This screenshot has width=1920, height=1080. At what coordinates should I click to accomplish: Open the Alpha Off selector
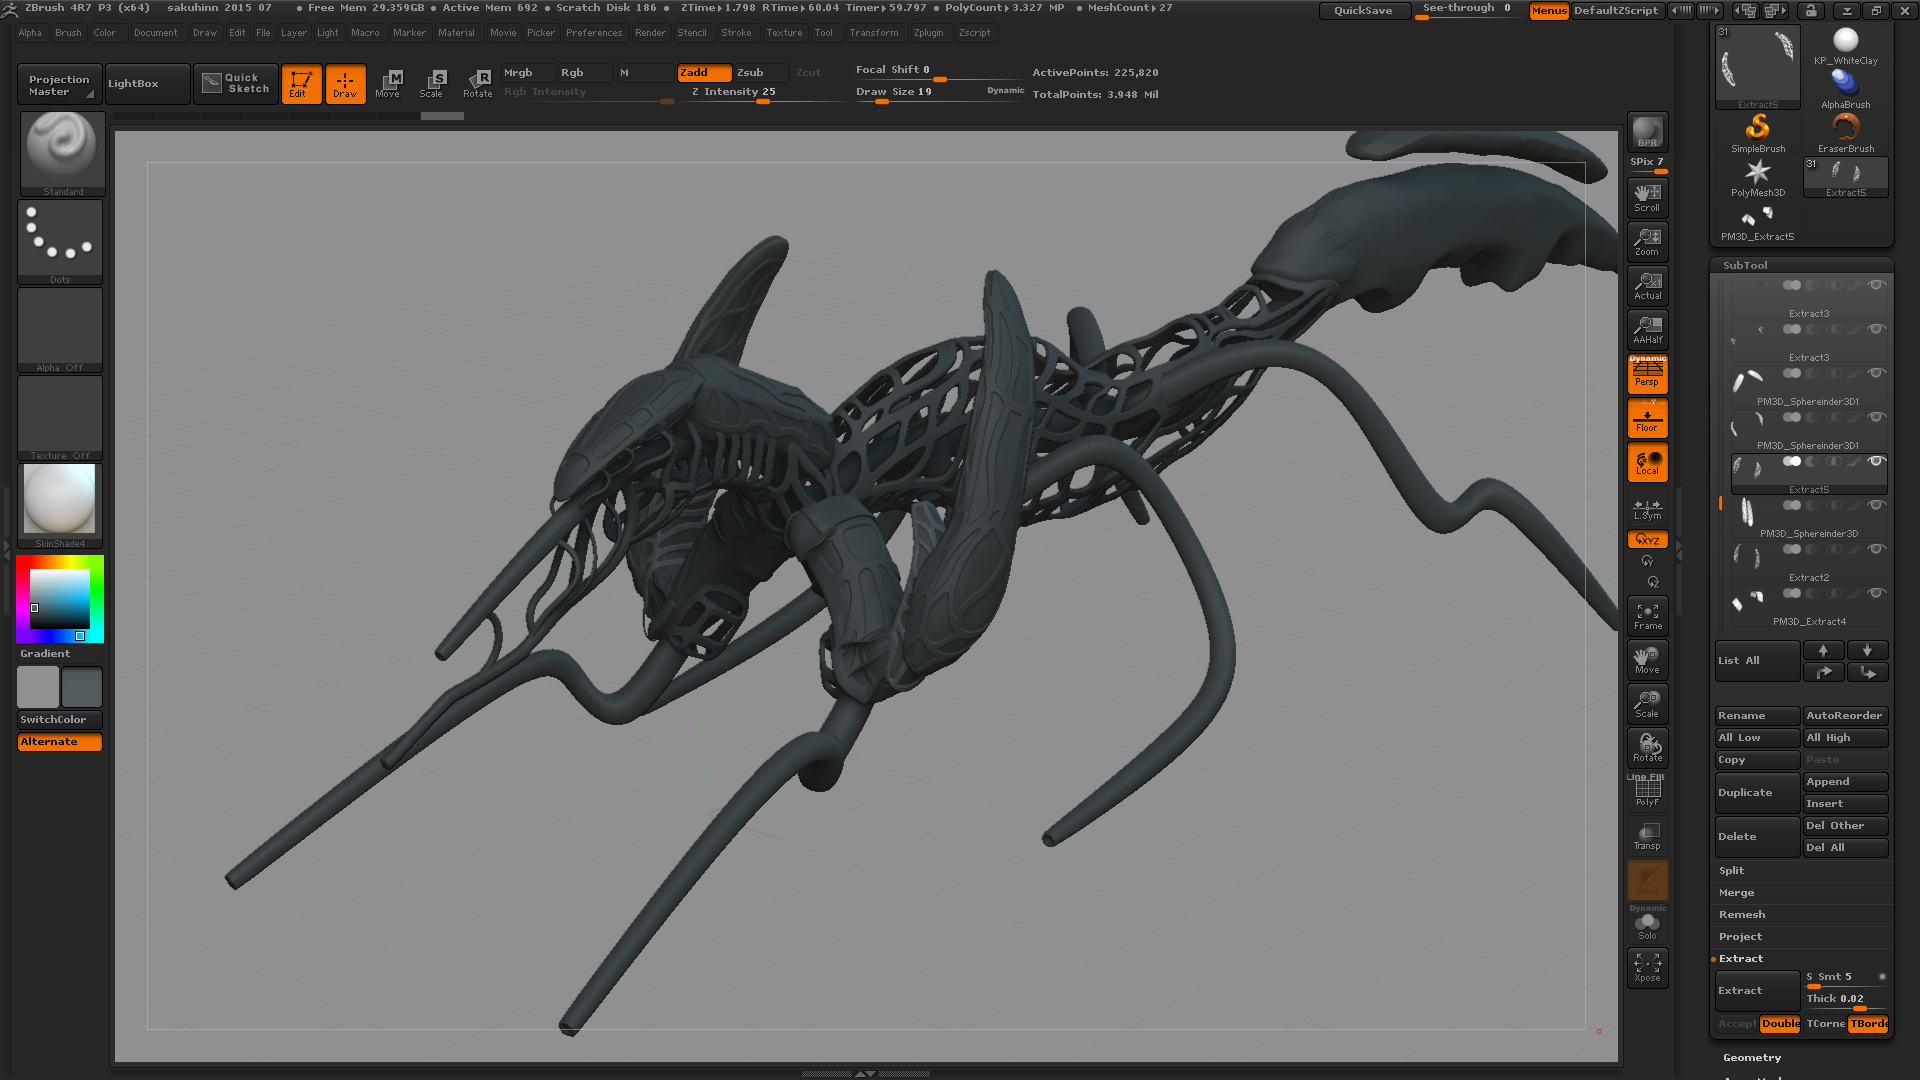tap(60, 330)
